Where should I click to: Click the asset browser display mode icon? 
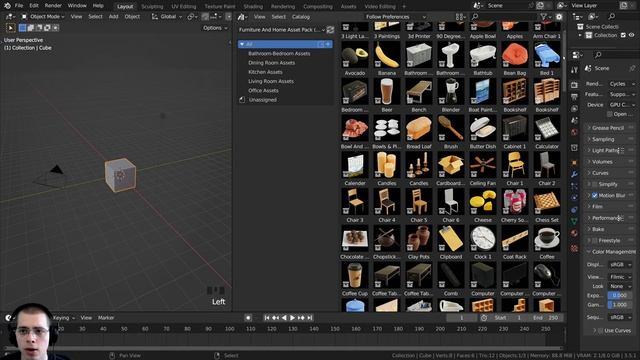coord(460,17)
